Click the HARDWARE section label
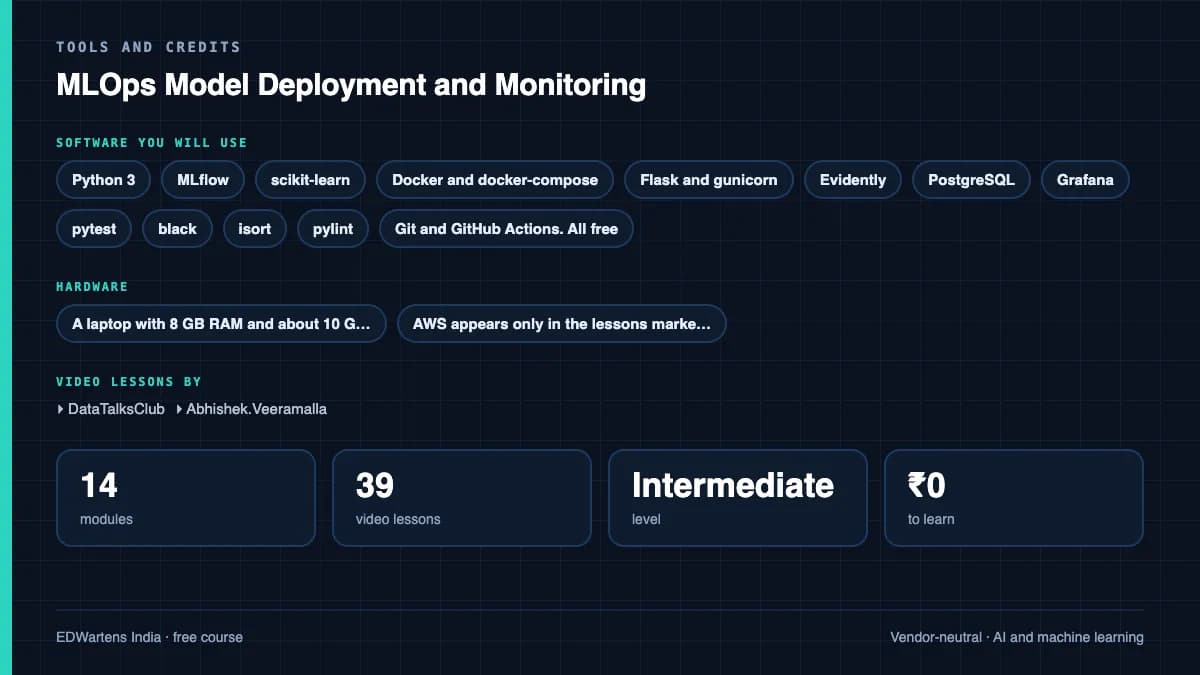Image resolution: width=1200 pixels, height=675 pixels. 92,287
